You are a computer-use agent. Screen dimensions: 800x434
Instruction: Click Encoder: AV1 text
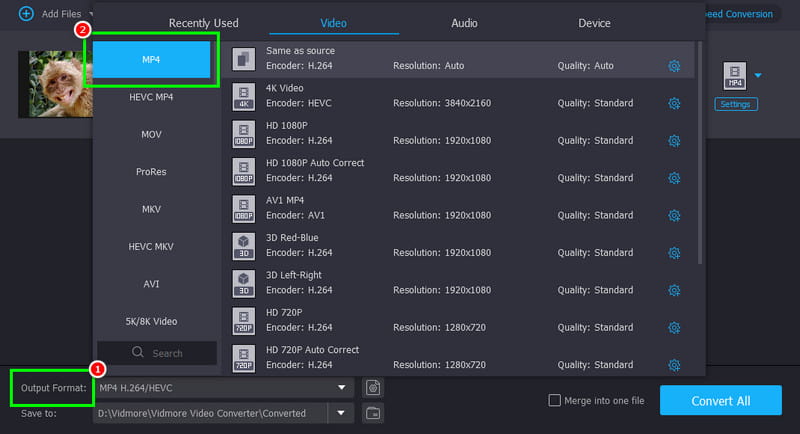tap(295, 215)
